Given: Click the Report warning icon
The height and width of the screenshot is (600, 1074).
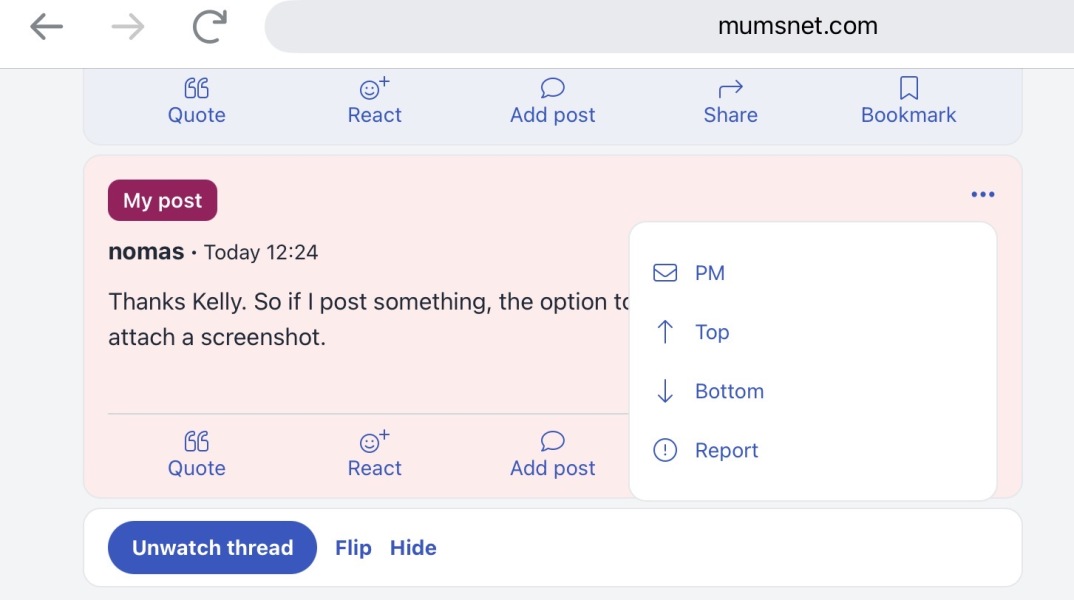Looking at the screenshot, I should [665, 450].
